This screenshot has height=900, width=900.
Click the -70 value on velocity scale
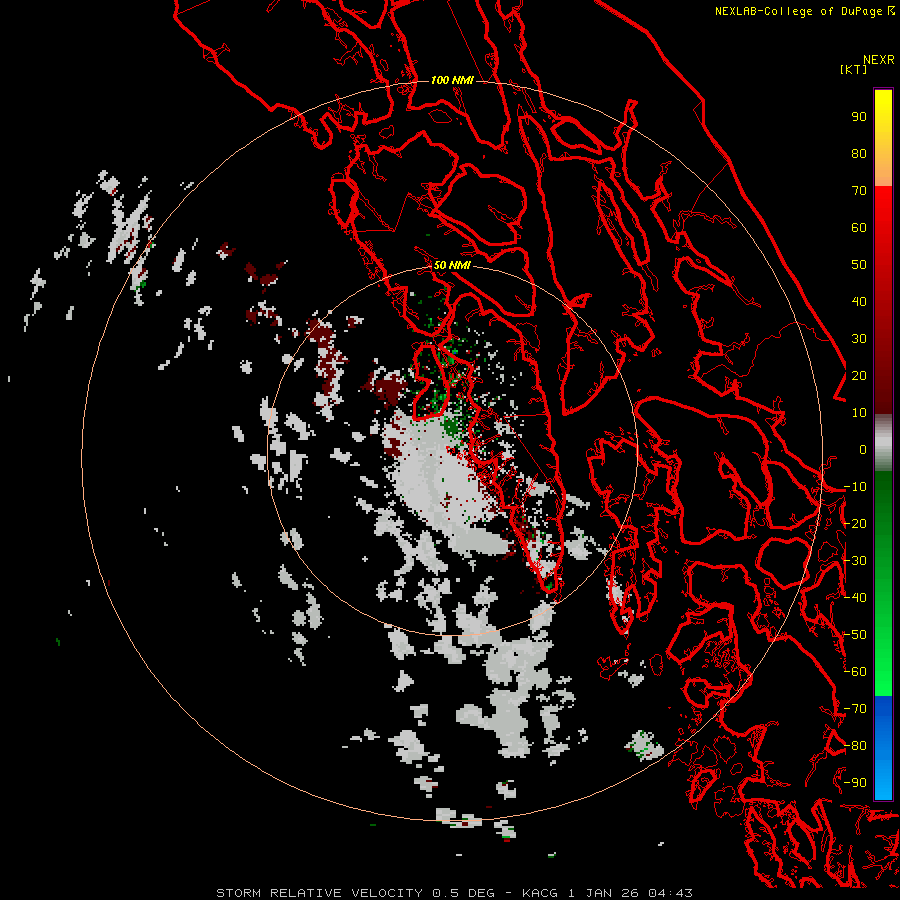(855, 709)
